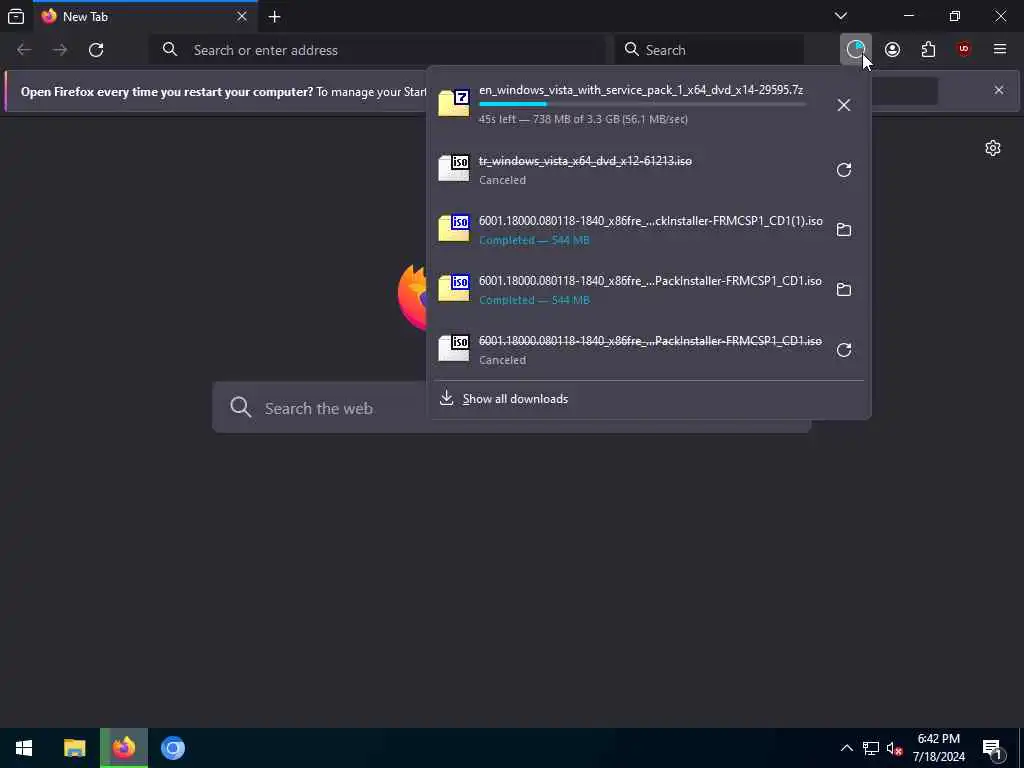Cancel the en_windows_vista 7z download

(844, 104)
